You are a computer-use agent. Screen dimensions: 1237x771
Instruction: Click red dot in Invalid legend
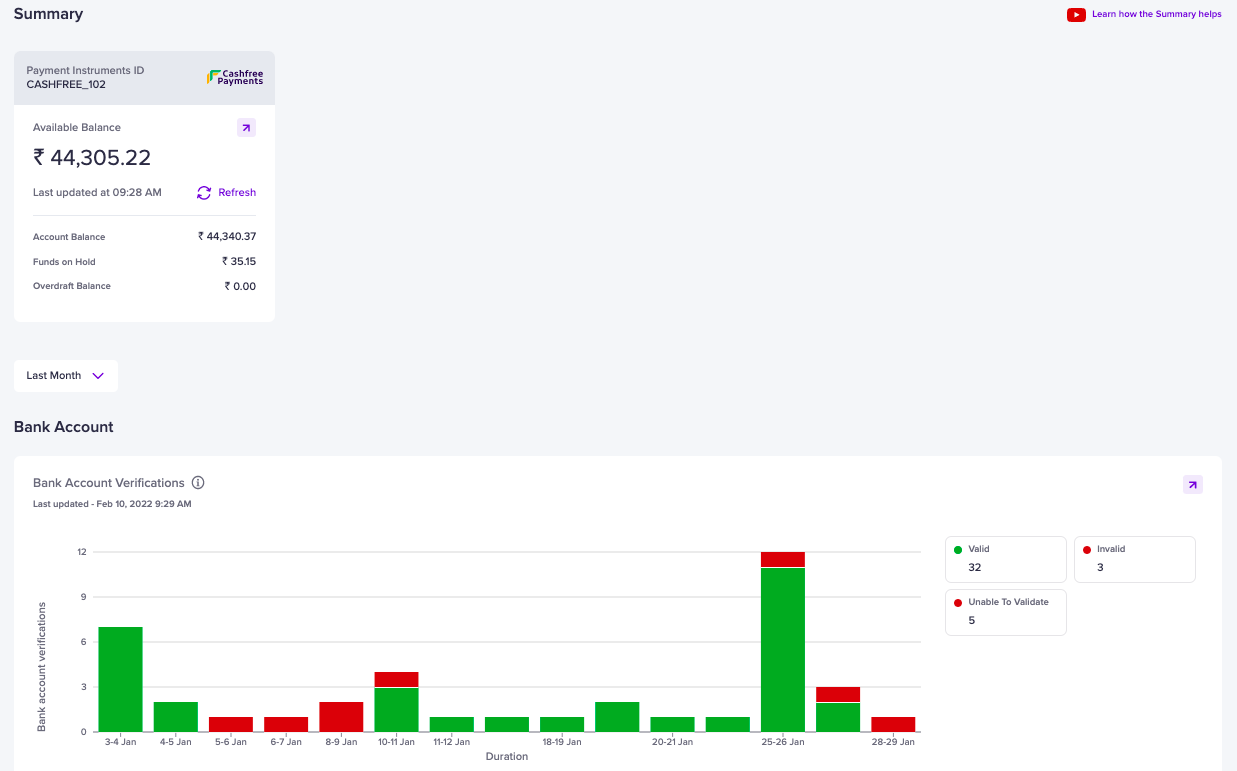point(1087,550)
